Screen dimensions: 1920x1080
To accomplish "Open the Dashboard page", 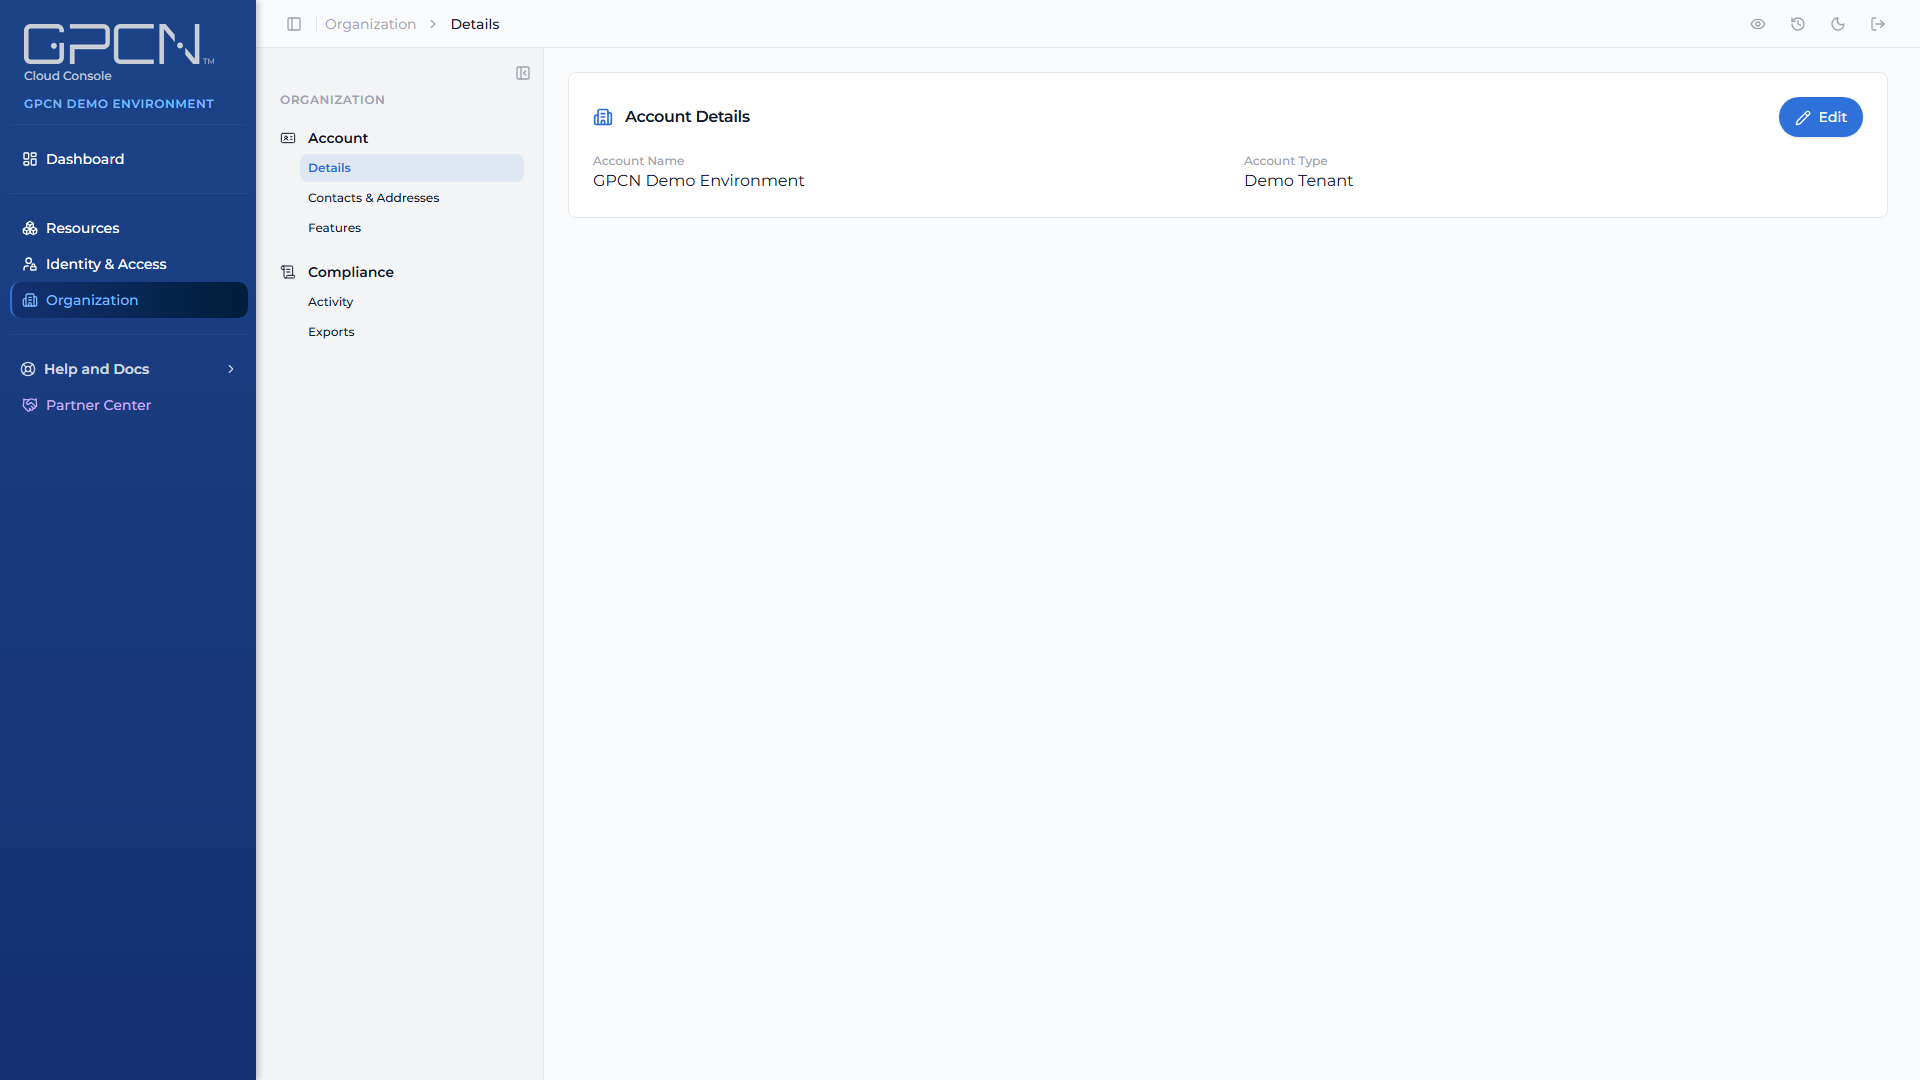I will 129,159.
